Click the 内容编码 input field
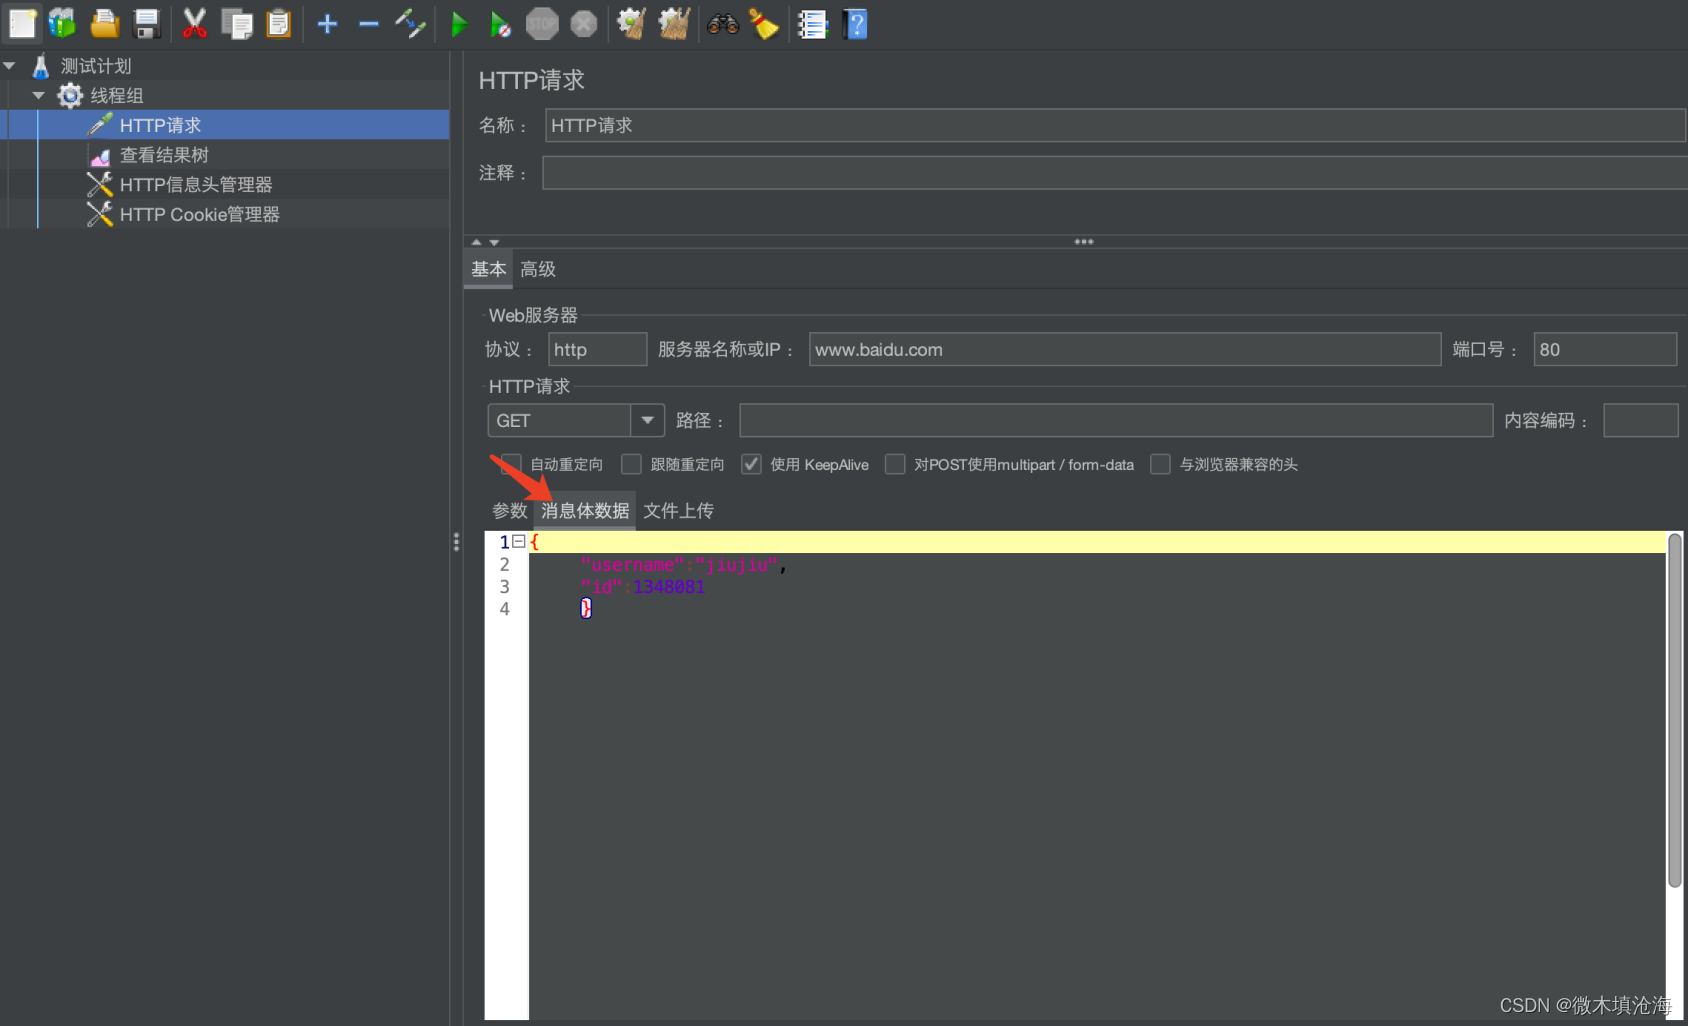The height and width of the screenshot is (1026, 1688). tap(1640, 421)
